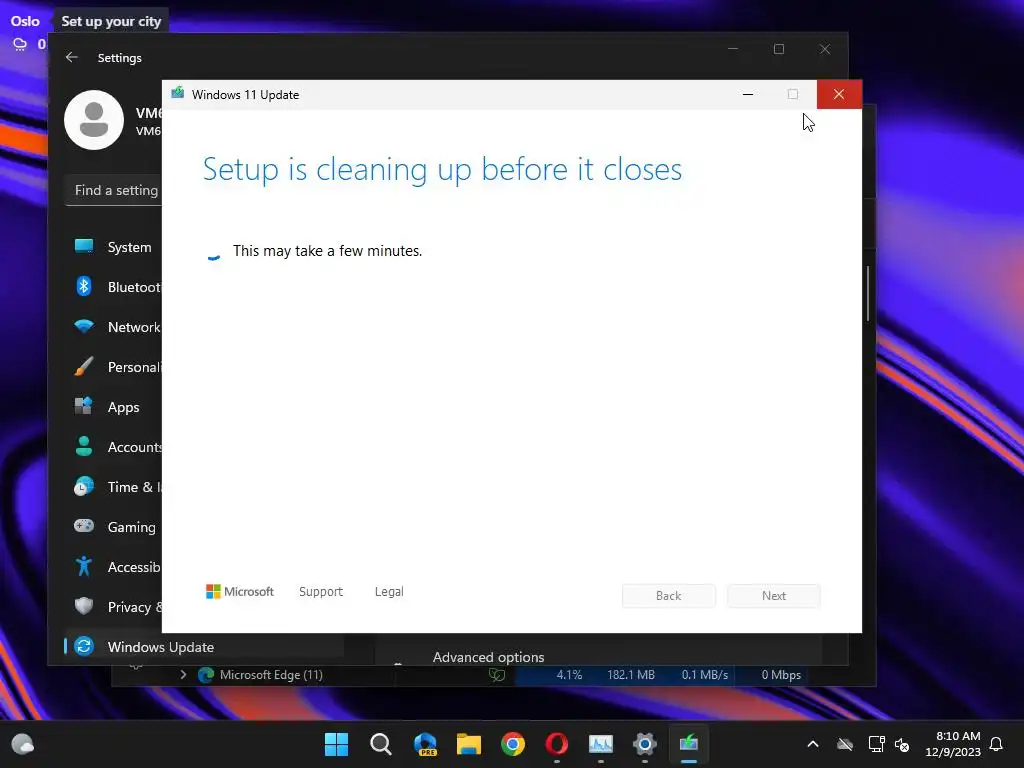Click the efficiency mode leaf icon for Edge
The height and width of the screenshot is (768, 1024).
click(497, 675)
